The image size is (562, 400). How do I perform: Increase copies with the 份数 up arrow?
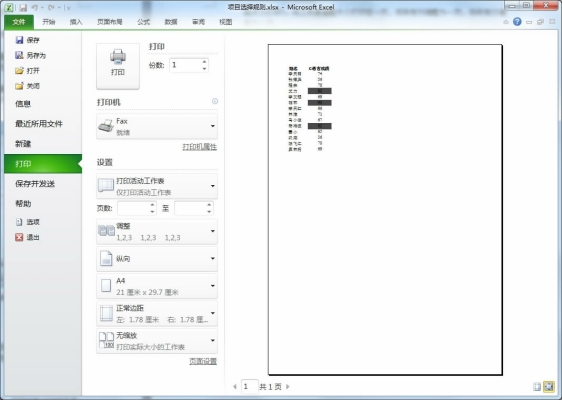[x=204, y=62]
